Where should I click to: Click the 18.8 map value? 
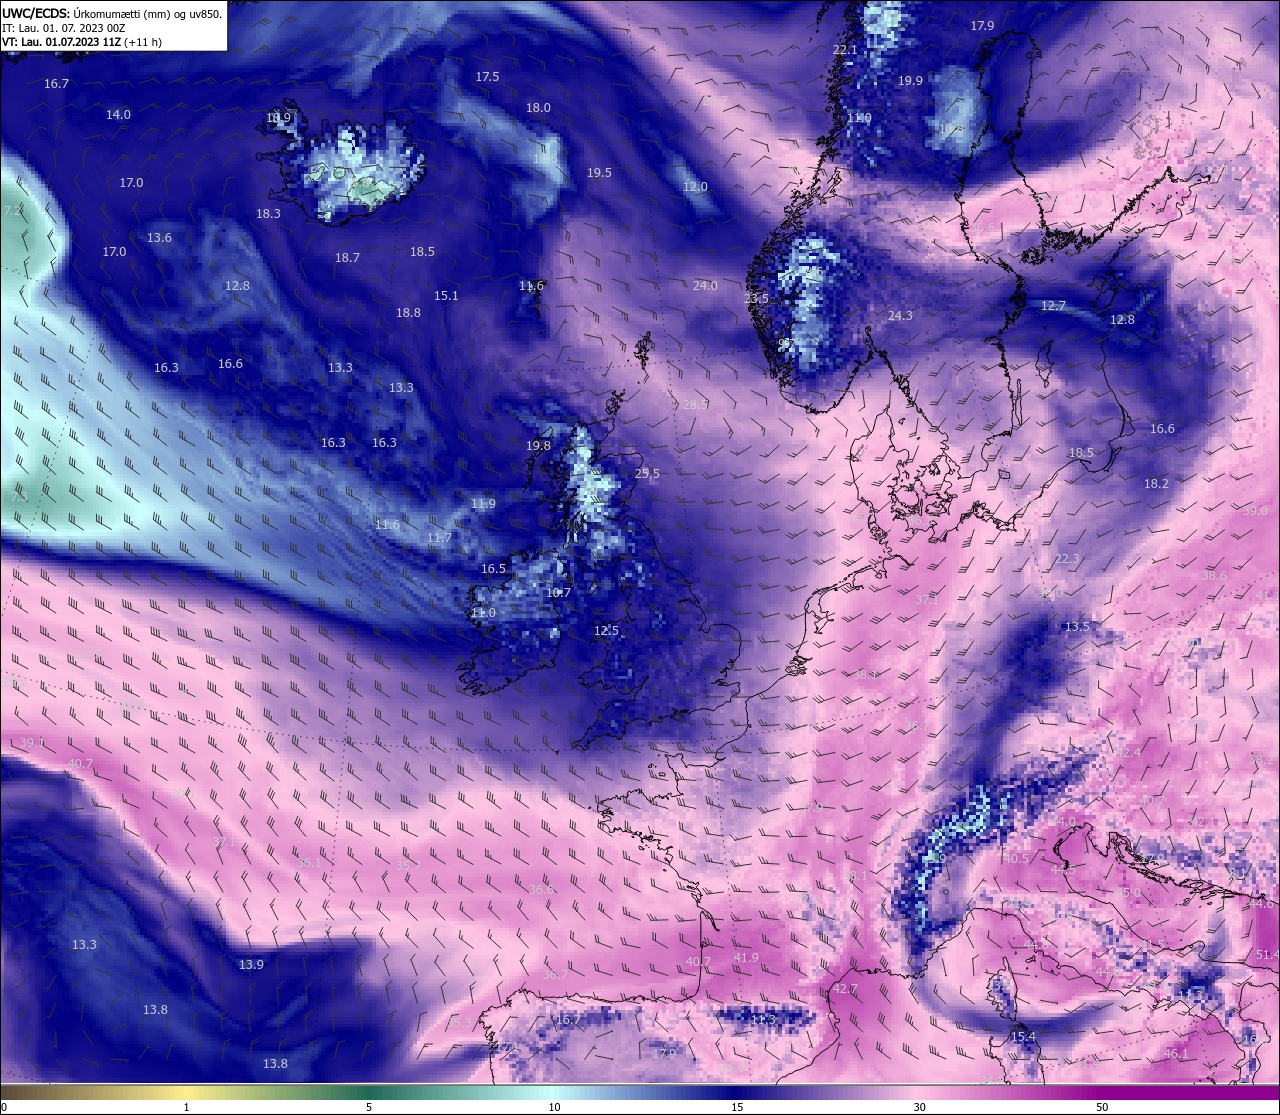[408, 313]
